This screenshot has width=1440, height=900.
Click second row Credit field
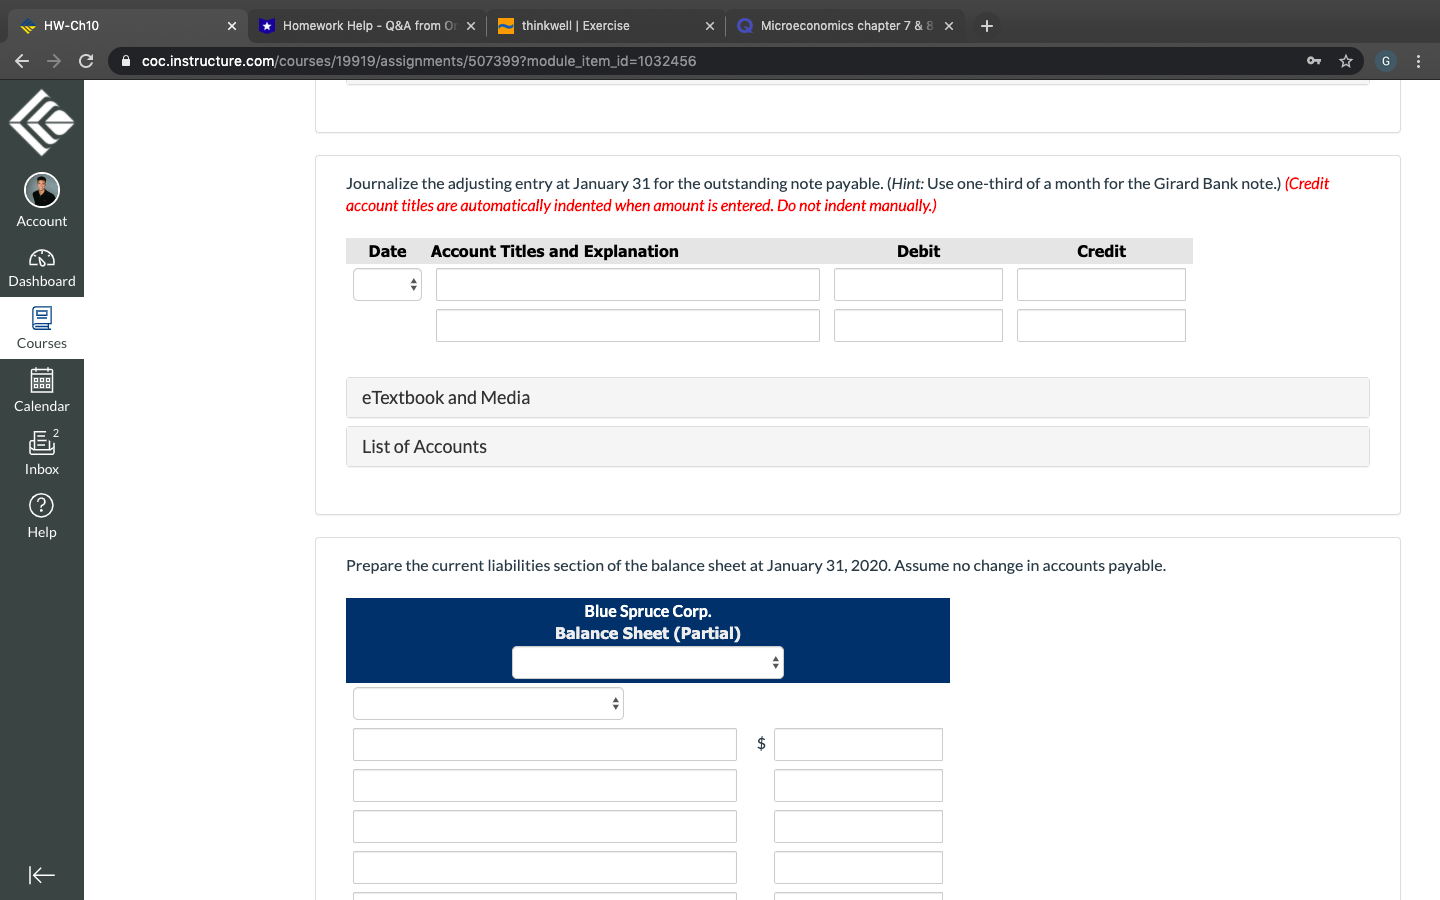click(1101, 326)
